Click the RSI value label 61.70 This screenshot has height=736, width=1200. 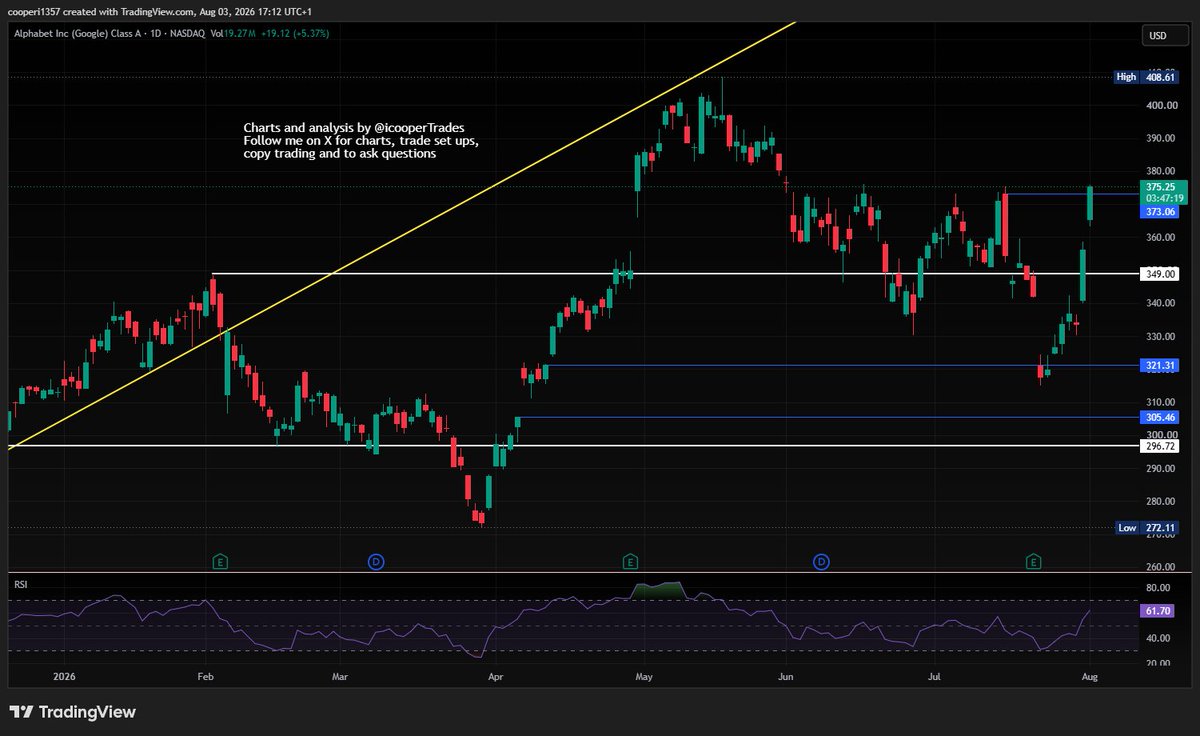tap(1159, 609)
